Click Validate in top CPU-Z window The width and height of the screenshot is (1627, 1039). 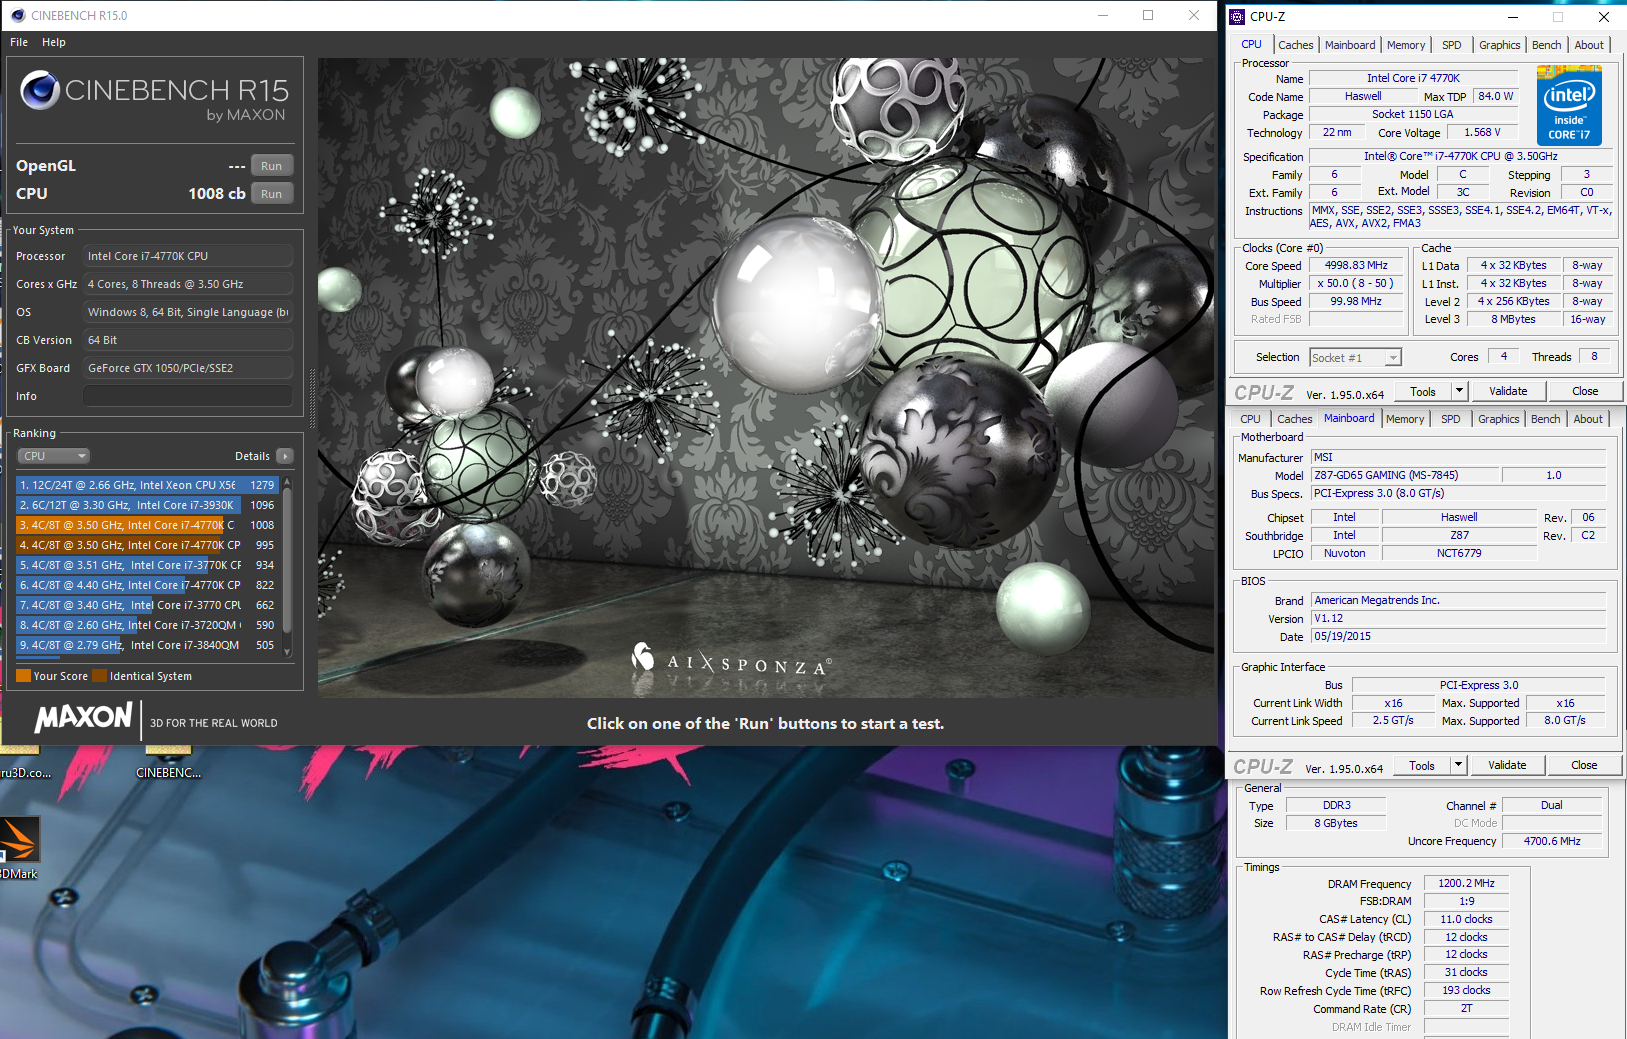tap(1508, 392)
